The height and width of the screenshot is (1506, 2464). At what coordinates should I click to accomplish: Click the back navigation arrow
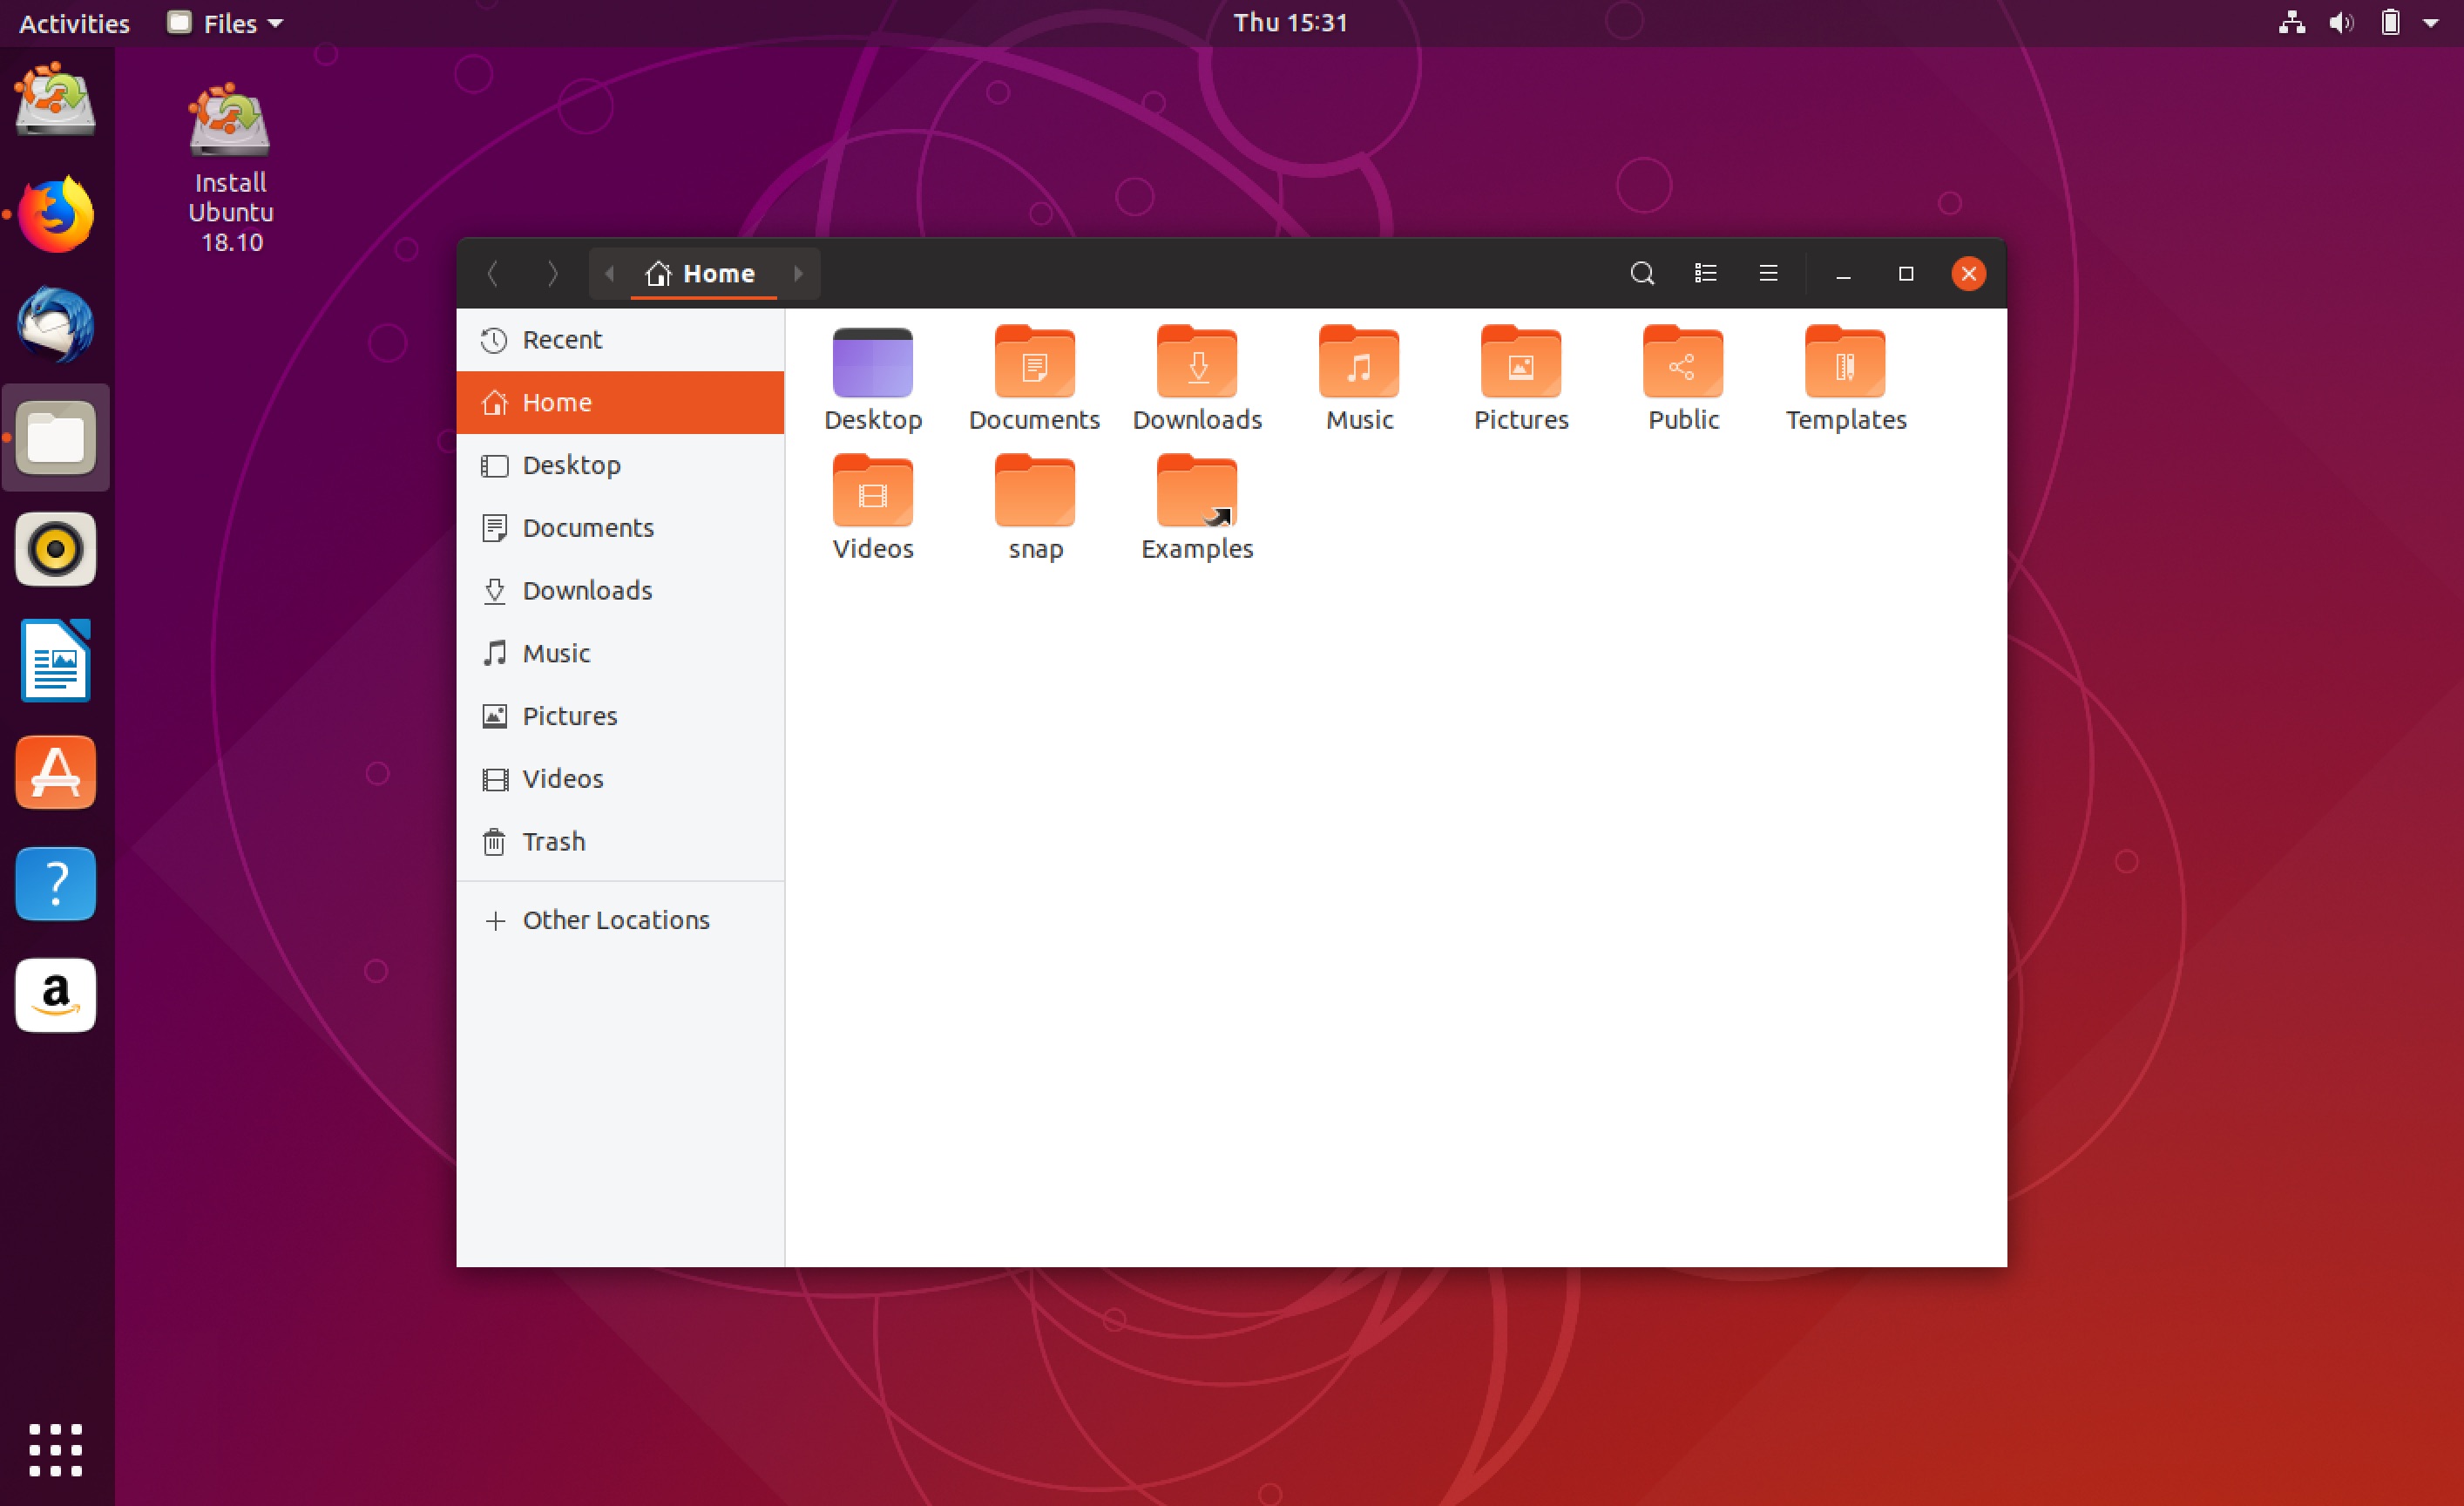pos(492,273)
